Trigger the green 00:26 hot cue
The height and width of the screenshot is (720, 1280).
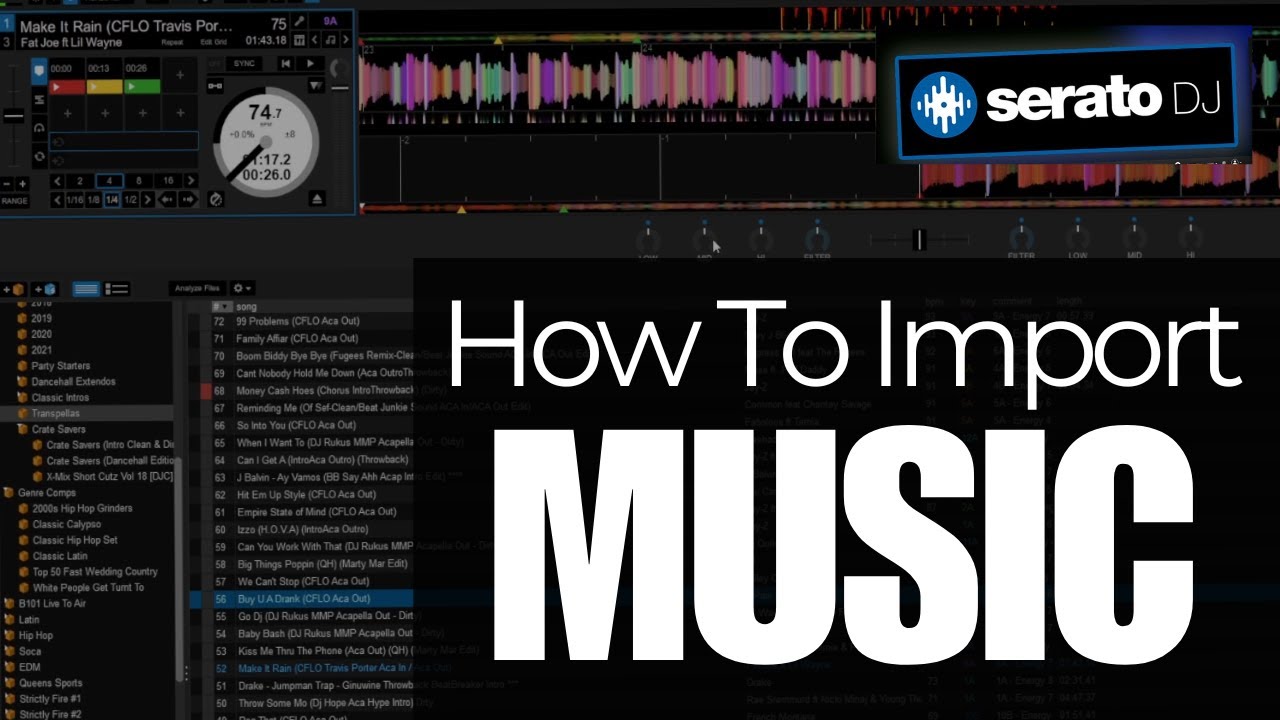(142, 87)
